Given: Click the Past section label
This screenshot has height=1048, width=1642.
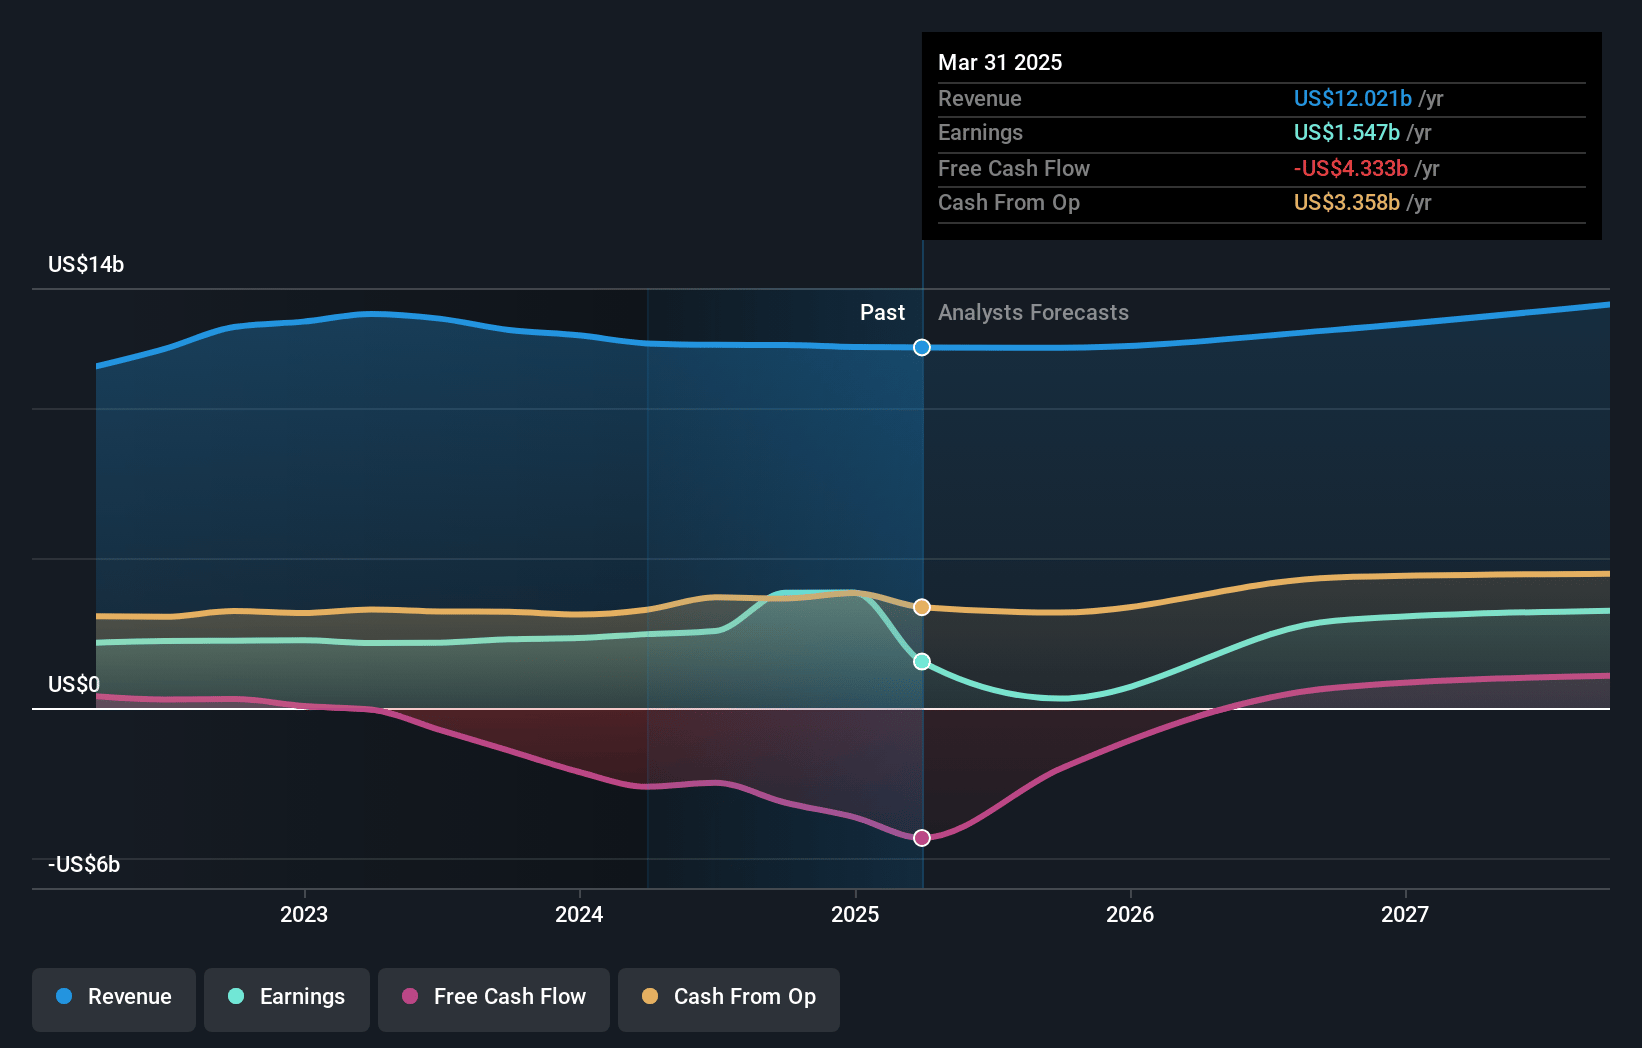Looking at the screenshot, I should coord(882,312).
